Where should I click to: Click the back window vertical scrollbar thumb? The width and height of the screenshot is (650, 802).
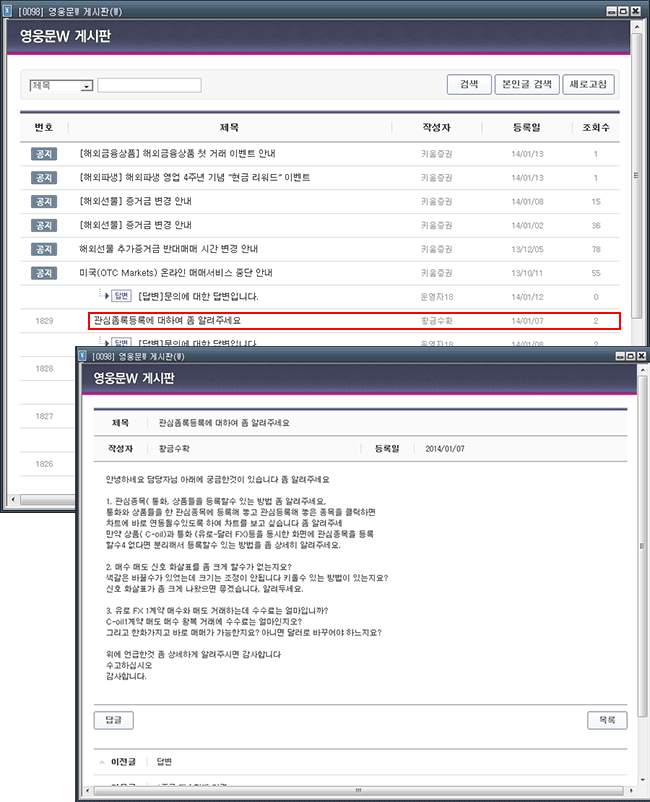point(636,176)
